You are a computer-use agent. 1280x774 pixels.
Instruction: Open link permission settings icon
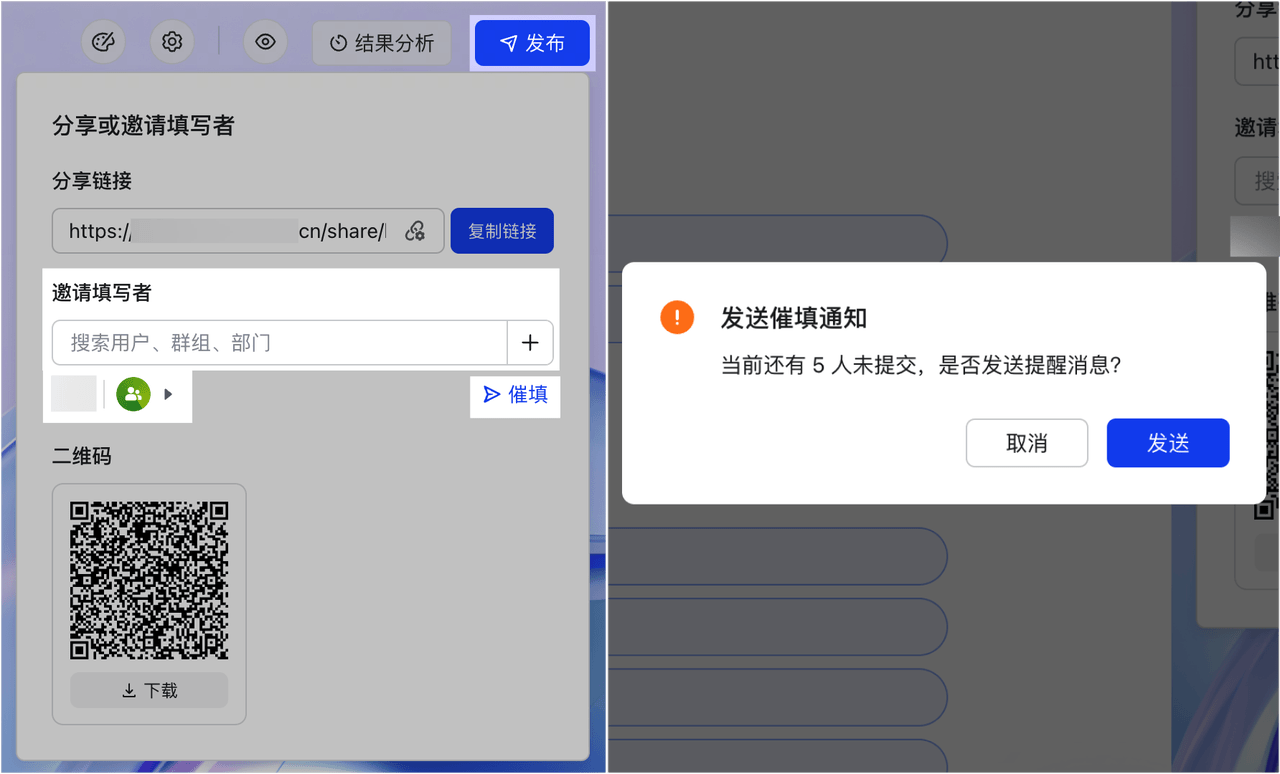click(x=415, y=231)
